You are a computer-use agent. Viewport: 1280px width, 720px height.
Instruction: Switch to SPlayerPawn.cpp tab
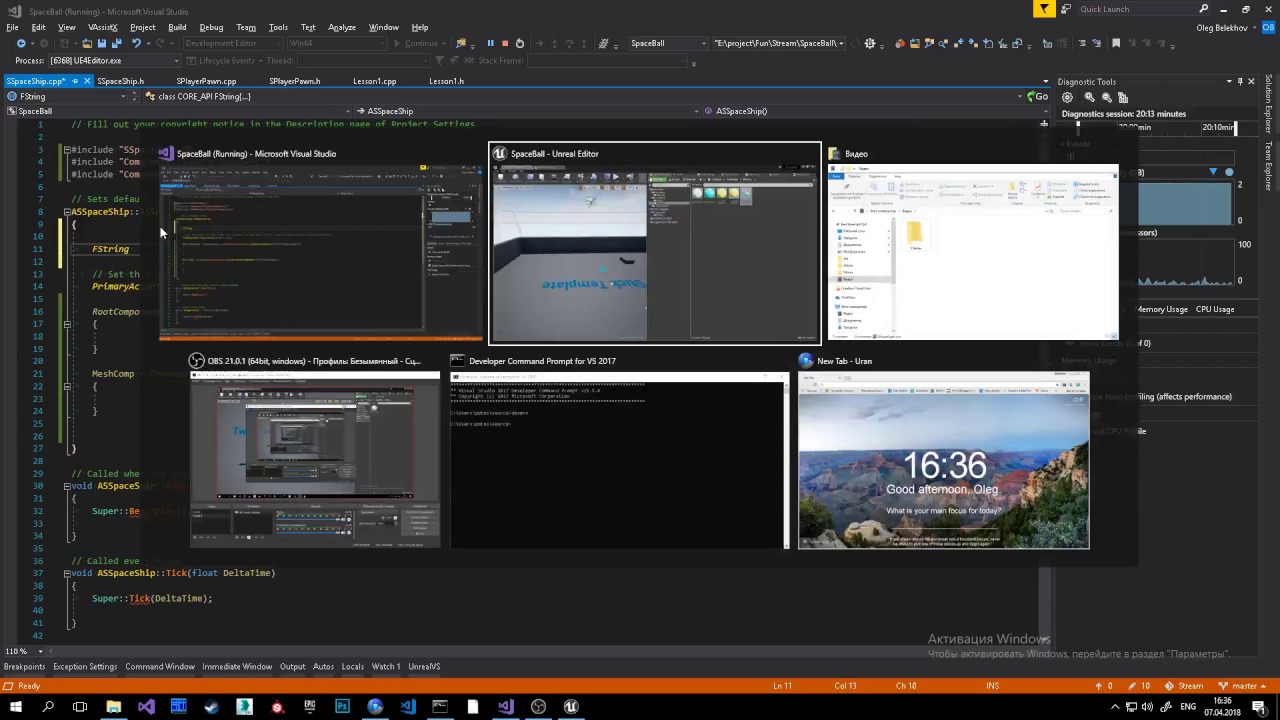206,81
